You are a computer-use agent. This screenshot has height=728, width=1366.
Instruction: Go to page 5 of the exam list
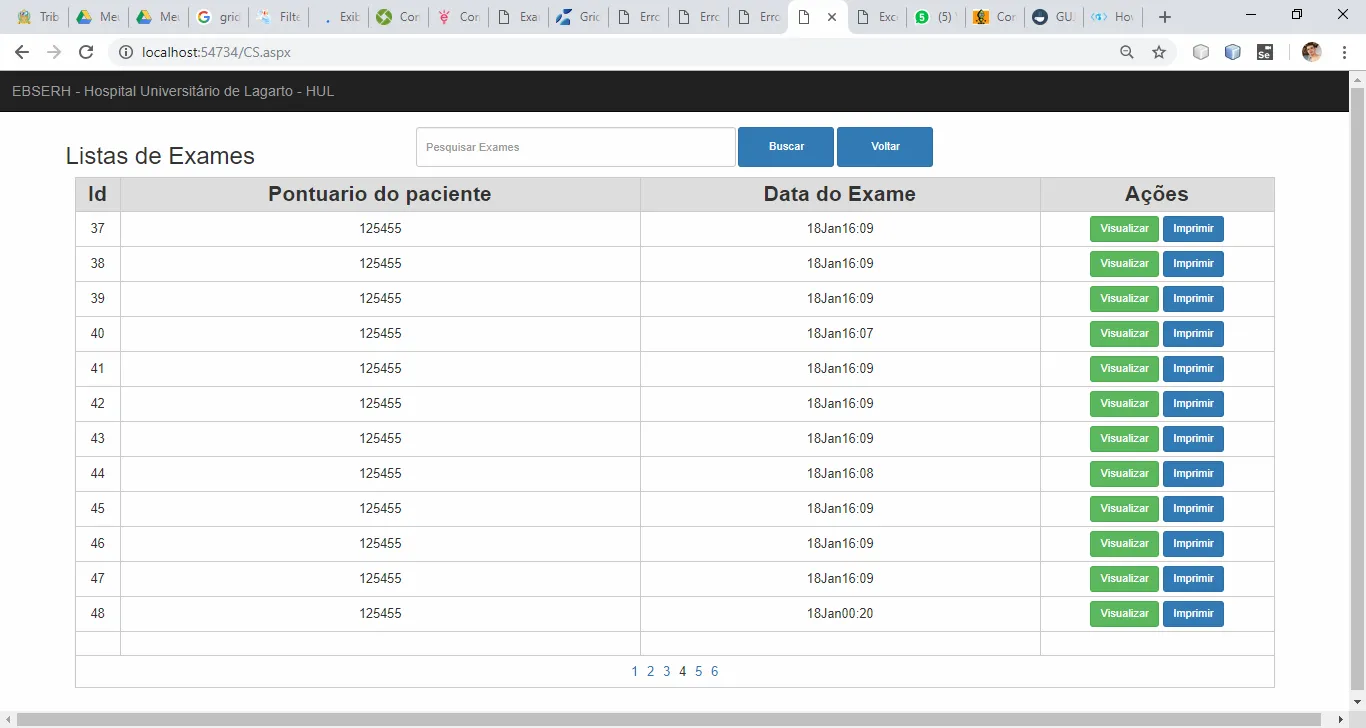coord(699,672)
